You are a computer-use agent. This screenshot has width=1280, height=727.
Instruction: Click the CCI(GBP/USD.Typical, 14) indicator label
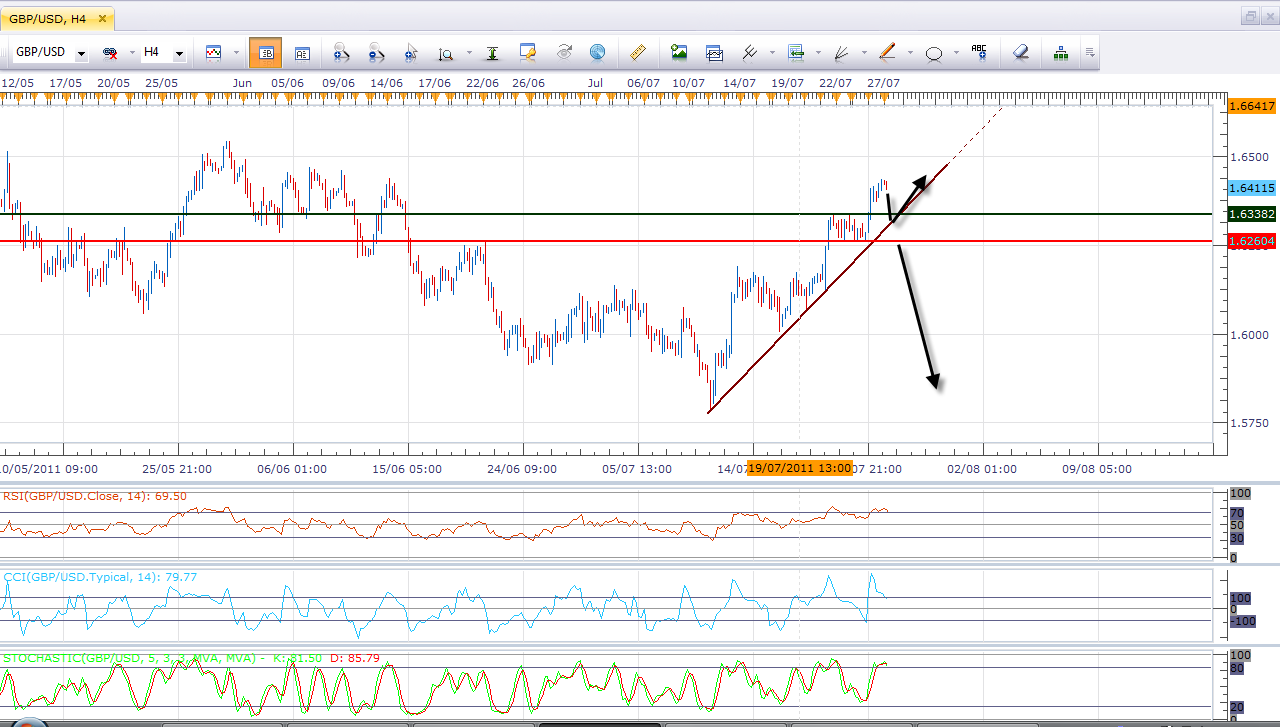[100, 577]
